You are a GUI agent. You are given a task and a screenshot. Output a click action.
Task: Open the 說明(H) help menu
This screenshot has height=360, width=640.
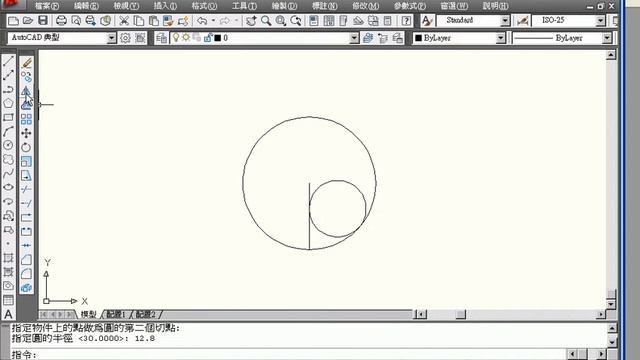click(496, 6)
